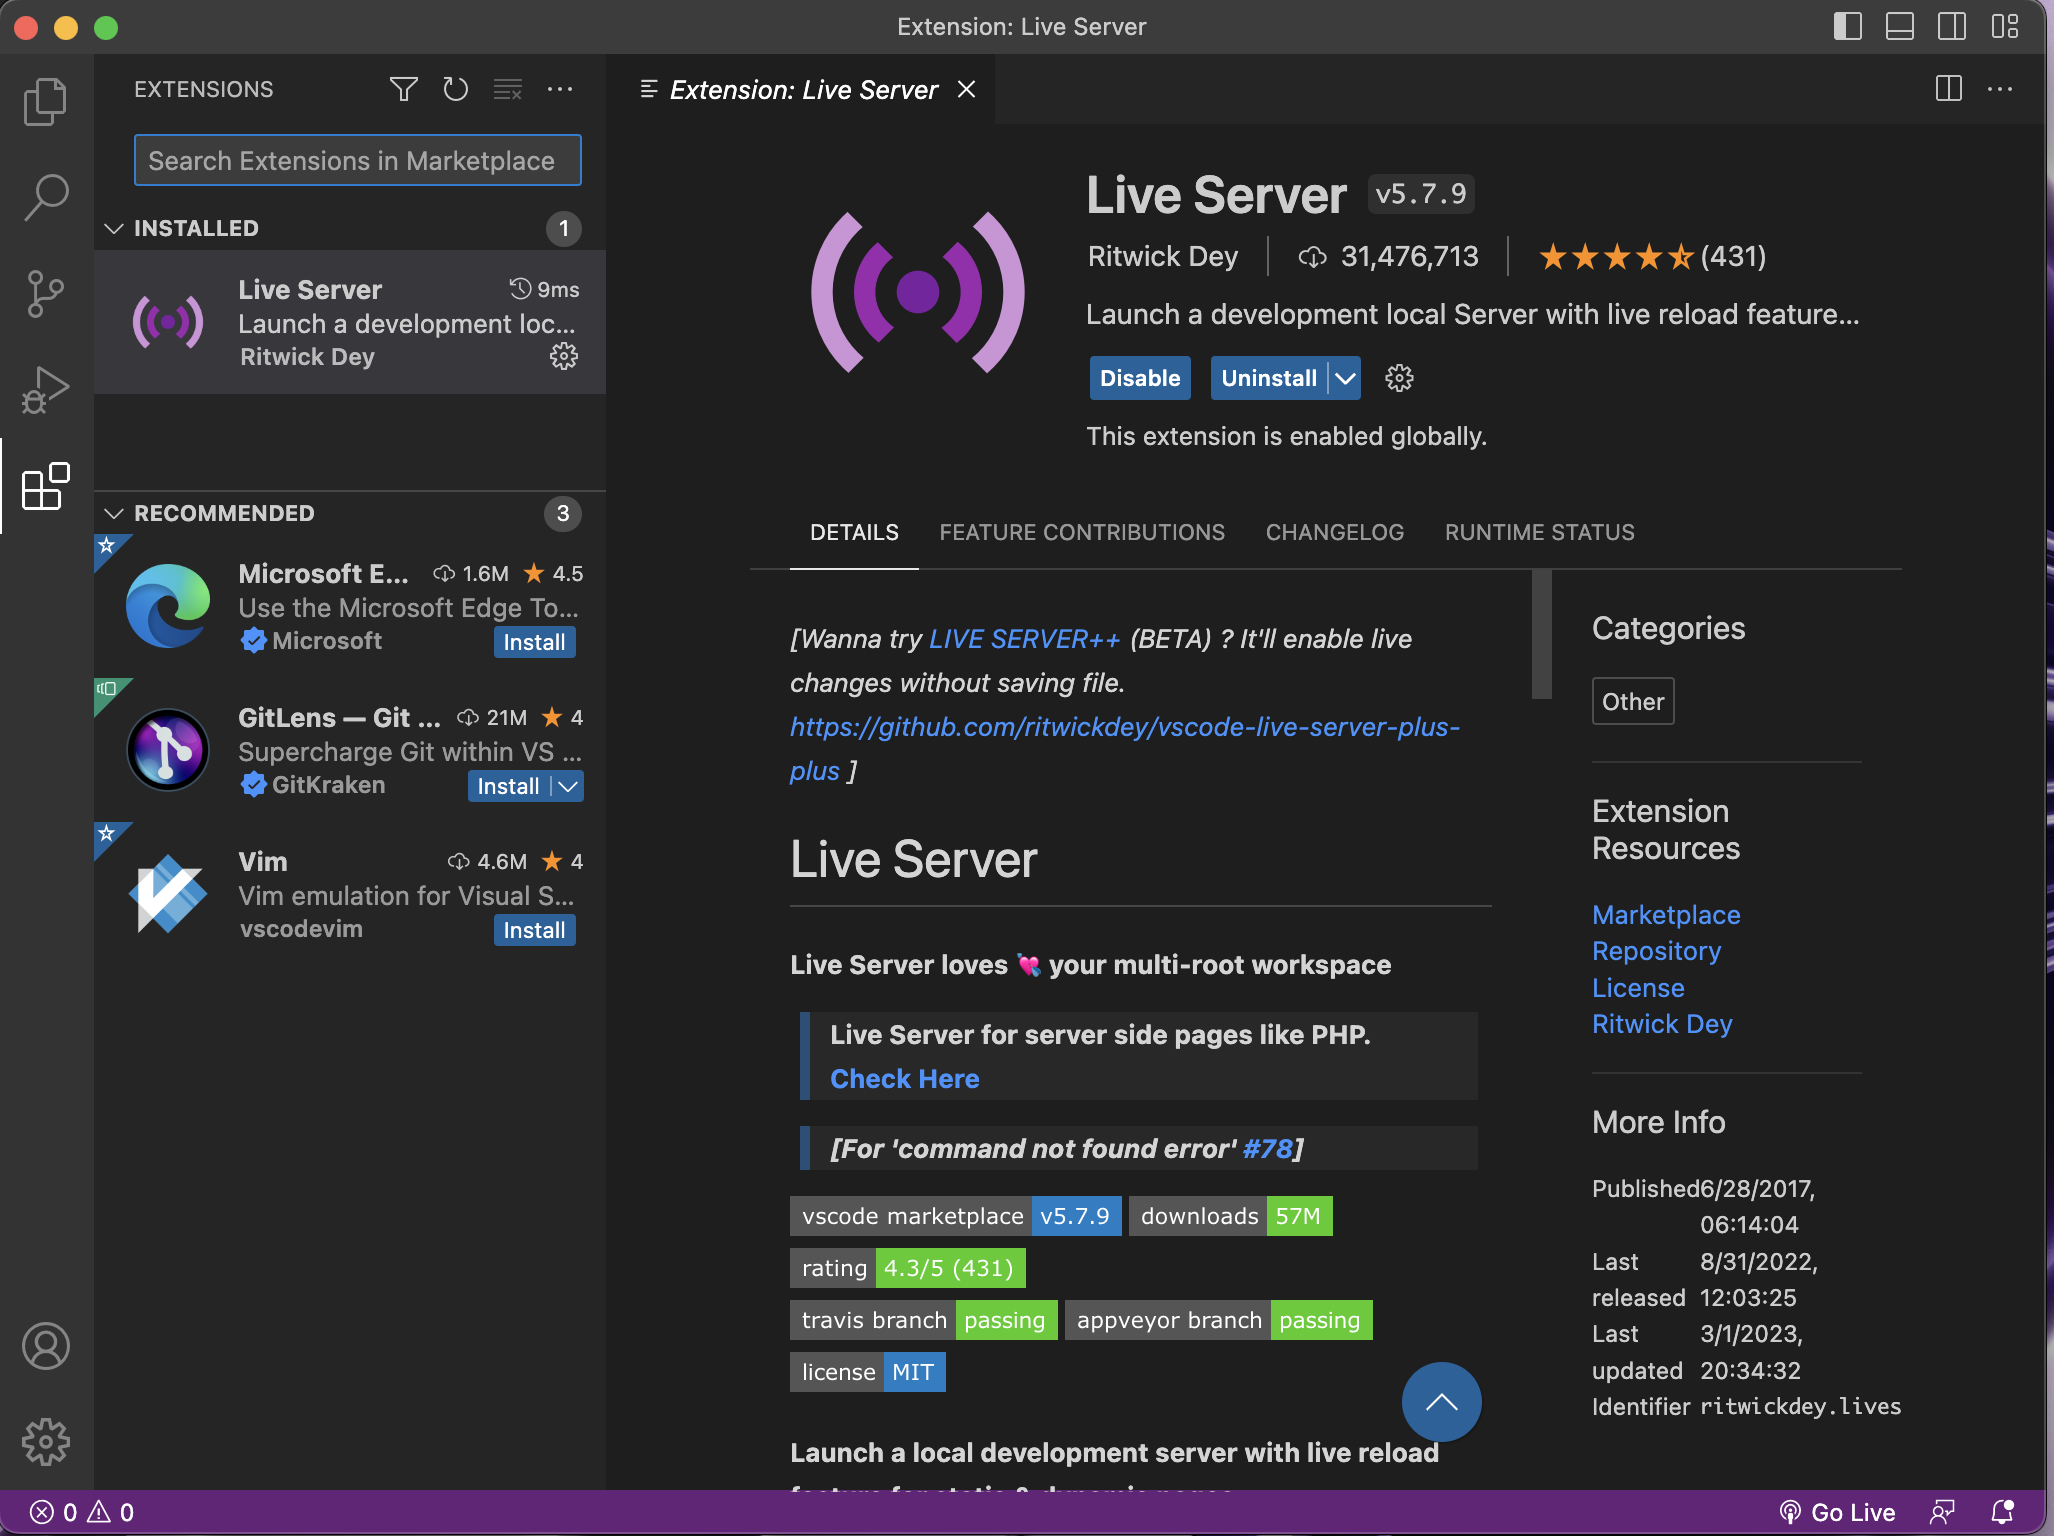The height and width of the screenshot is (1536, 2054).
Task: Install Microsoft Edge Tools extension
Action: pos(534,642)
